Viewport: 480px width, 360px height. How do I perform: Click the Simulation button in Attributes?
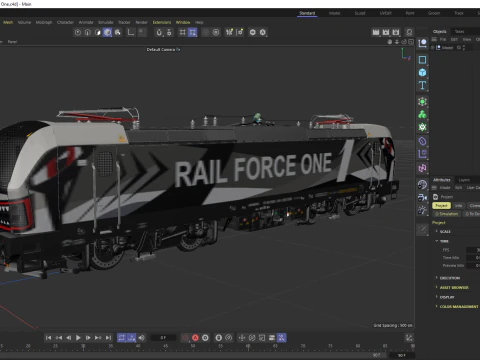447,214
